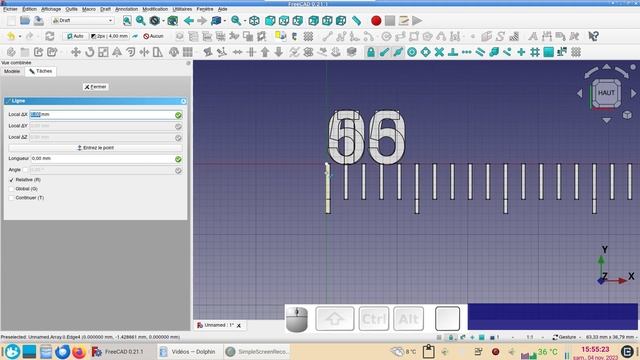Click the Entrez le point button

point(96,148)
